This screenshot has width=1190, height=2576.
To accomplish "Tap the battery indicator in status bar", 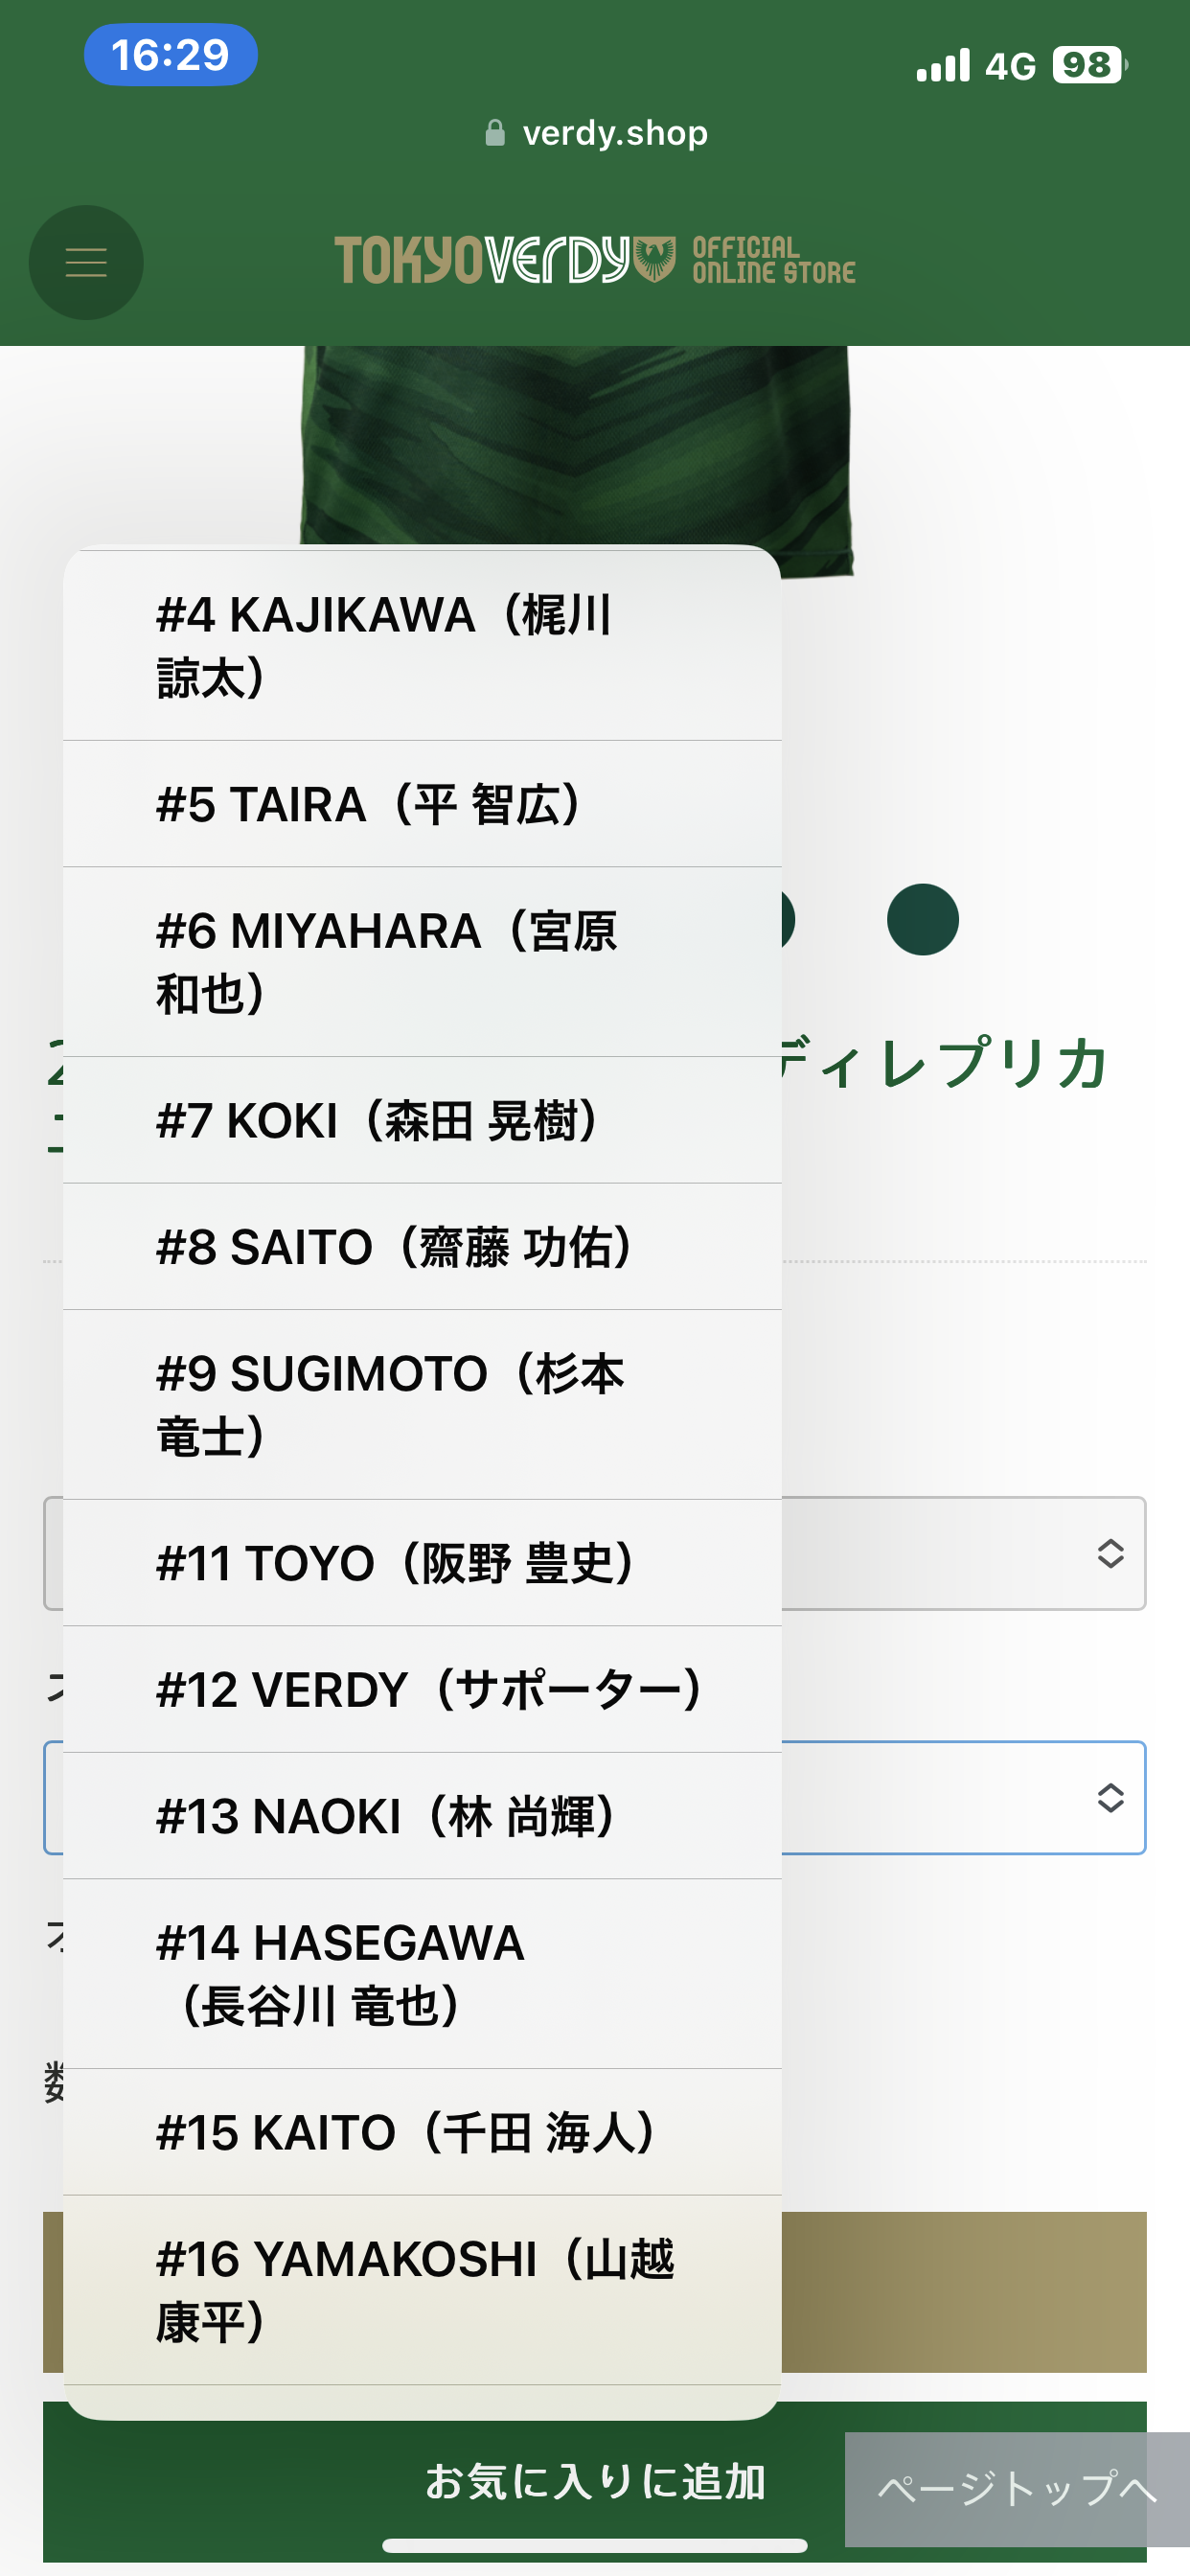I will pos(1090,66).
